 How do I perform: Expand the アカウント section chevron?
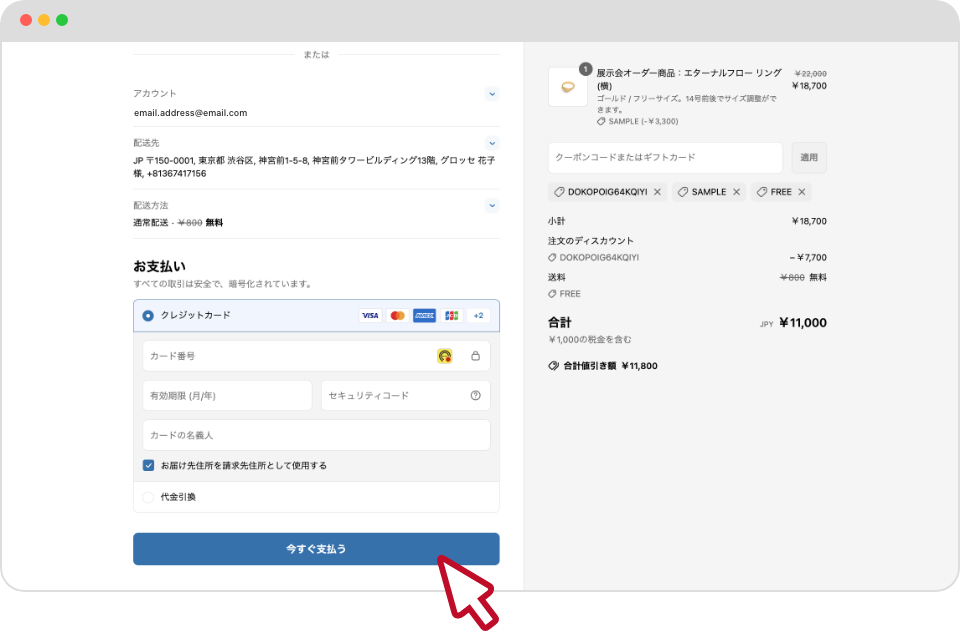tap(491, 94)
